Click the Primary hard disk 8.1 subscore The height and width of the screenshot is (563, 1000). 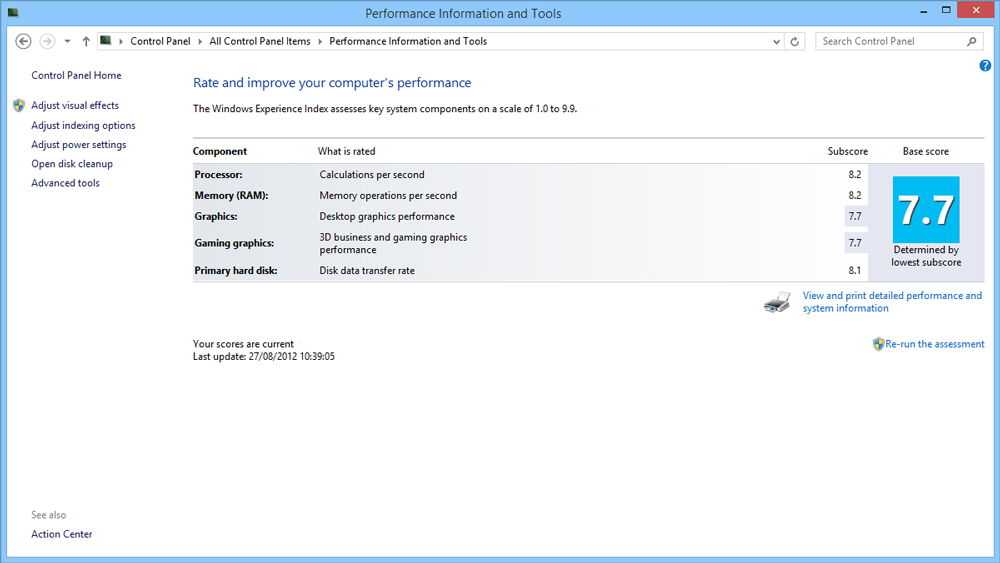click(x=855, y=270)
